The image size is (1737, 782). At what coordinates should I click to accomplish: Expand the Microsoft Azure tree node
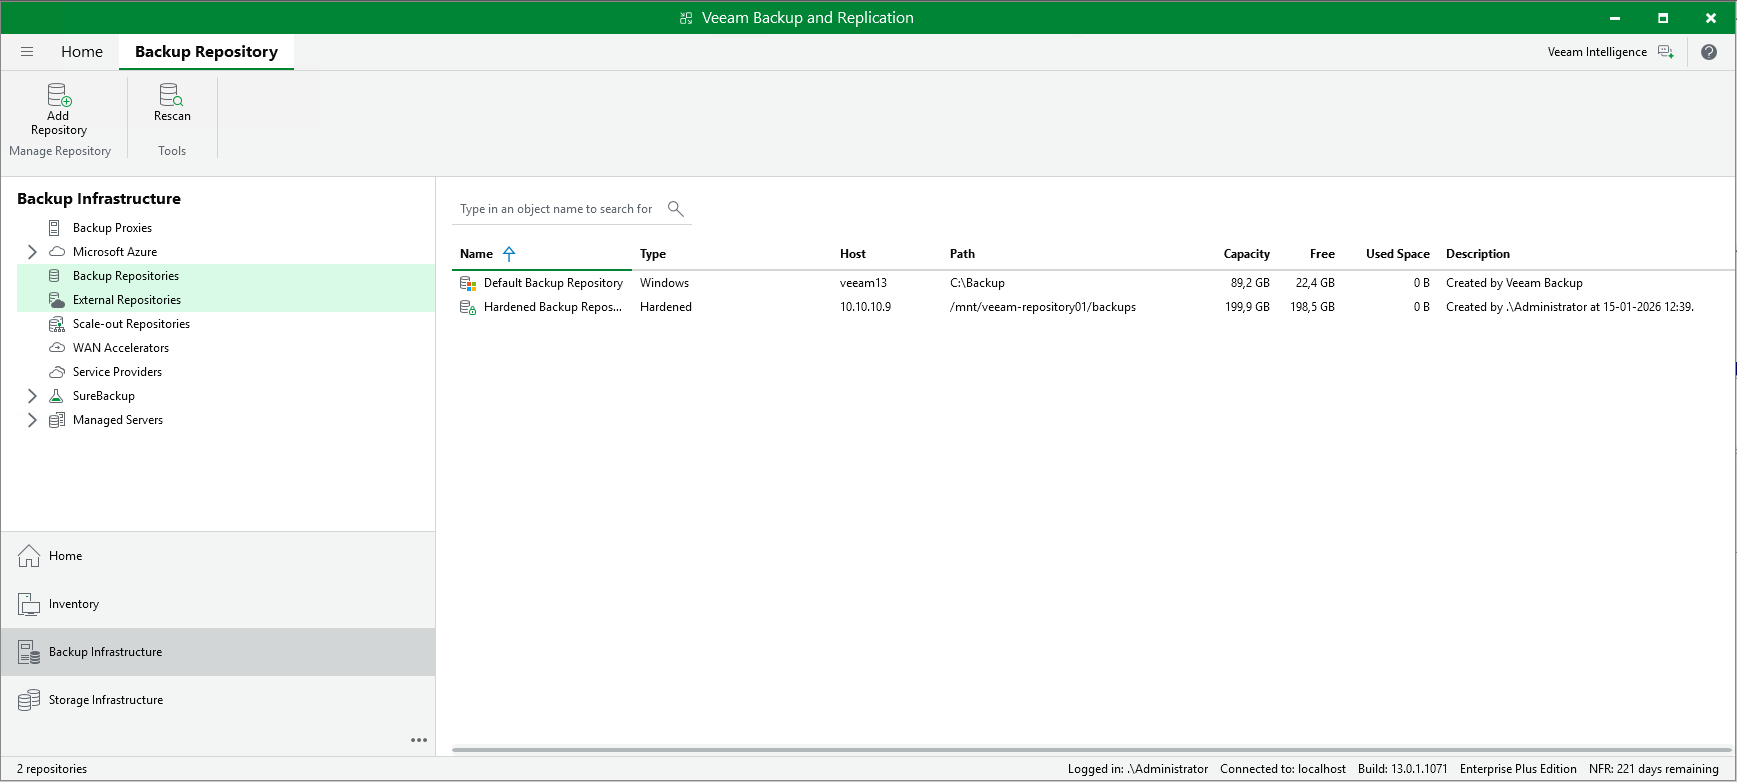(32, 252)
